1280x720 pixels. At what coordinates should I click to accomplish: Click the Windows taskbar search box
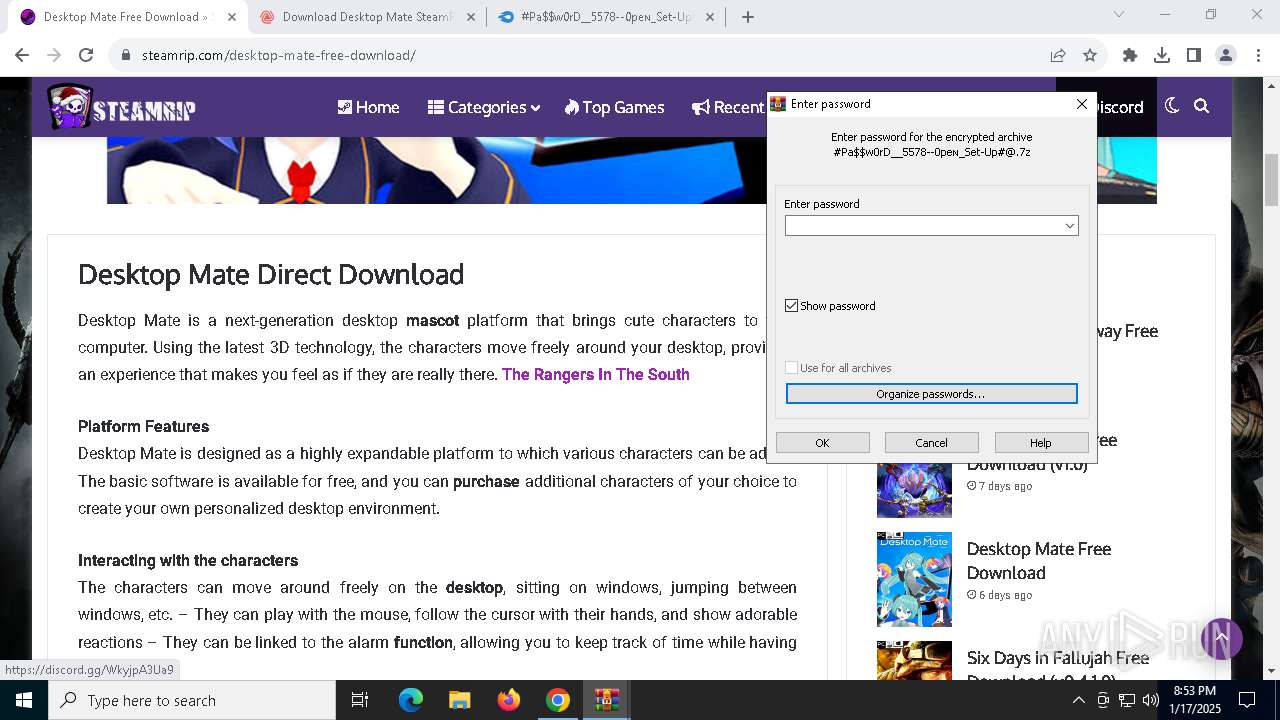pyautogui.click(x=192, y=700)
